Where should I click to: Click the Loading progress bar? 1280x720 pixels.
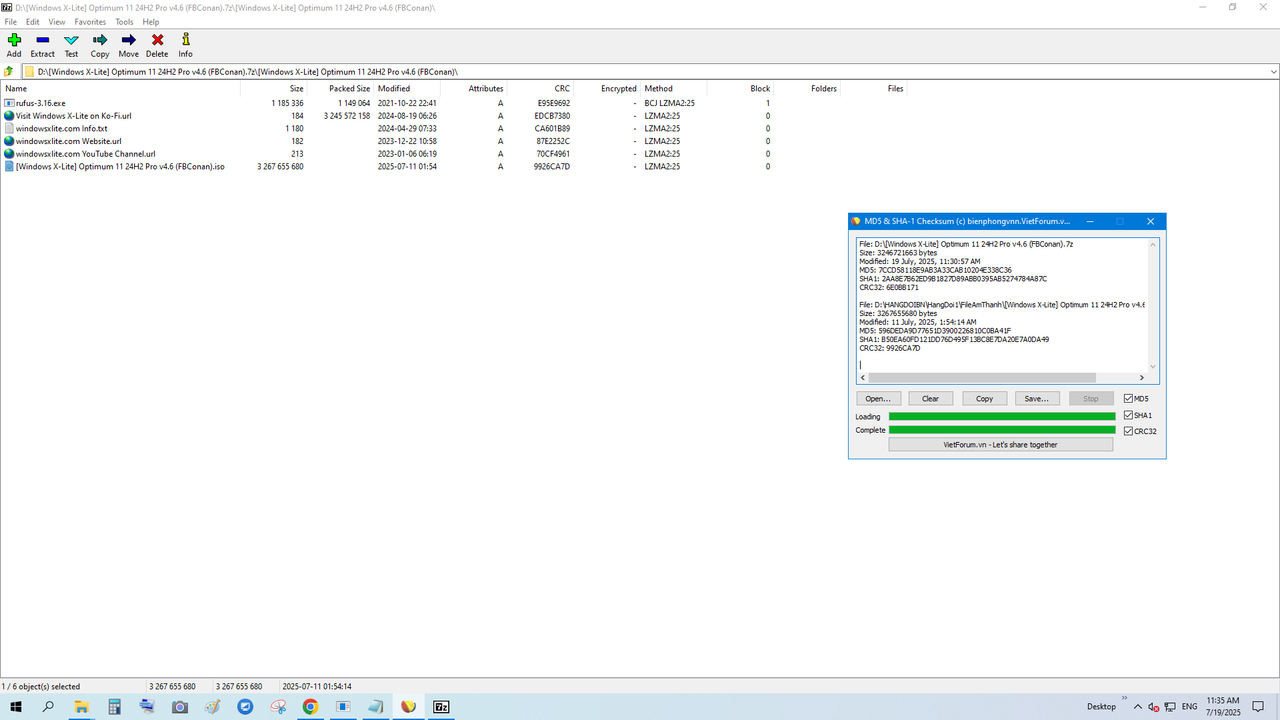click(x=1000, y=416)
